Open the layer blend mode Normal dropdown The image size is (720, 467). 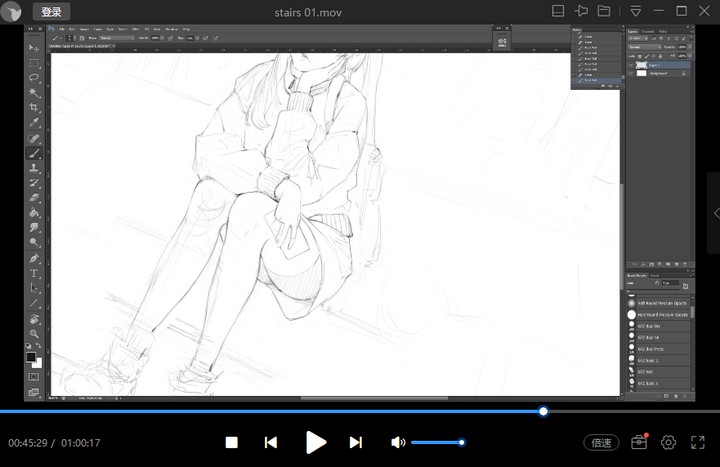click(x=645, y=47)
